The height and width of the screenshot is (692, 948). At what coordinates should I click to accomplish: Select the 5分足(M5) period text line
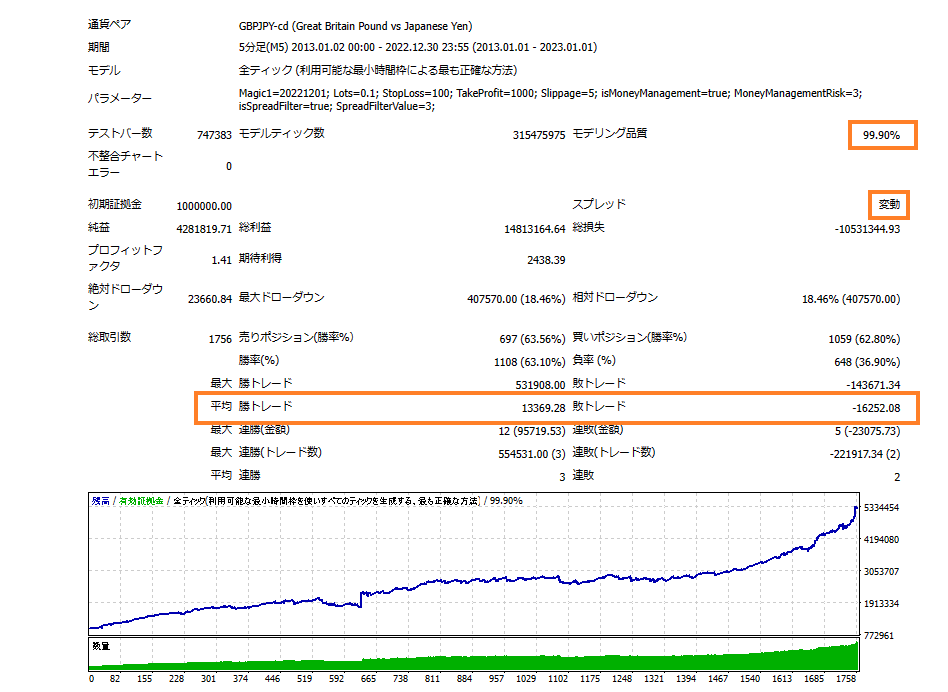point(418,47)
